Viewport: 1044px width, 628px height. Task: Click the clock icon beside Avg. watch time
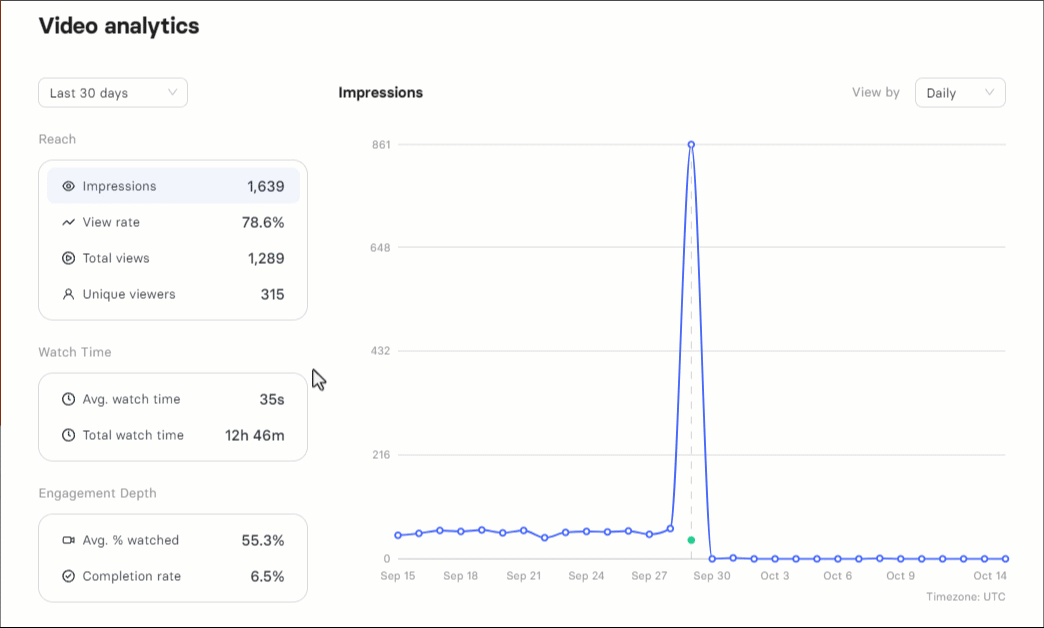pyautogui.click(x=68, y=399)
